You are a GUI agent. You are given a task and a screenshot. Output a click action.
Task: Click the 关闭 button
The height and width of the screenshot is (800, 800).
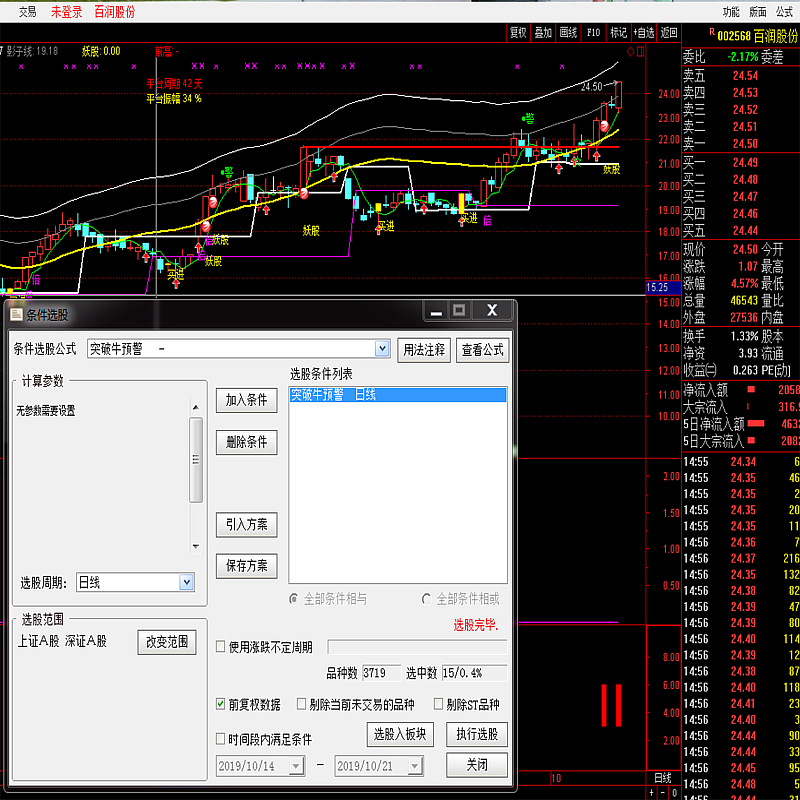point(477,765)
